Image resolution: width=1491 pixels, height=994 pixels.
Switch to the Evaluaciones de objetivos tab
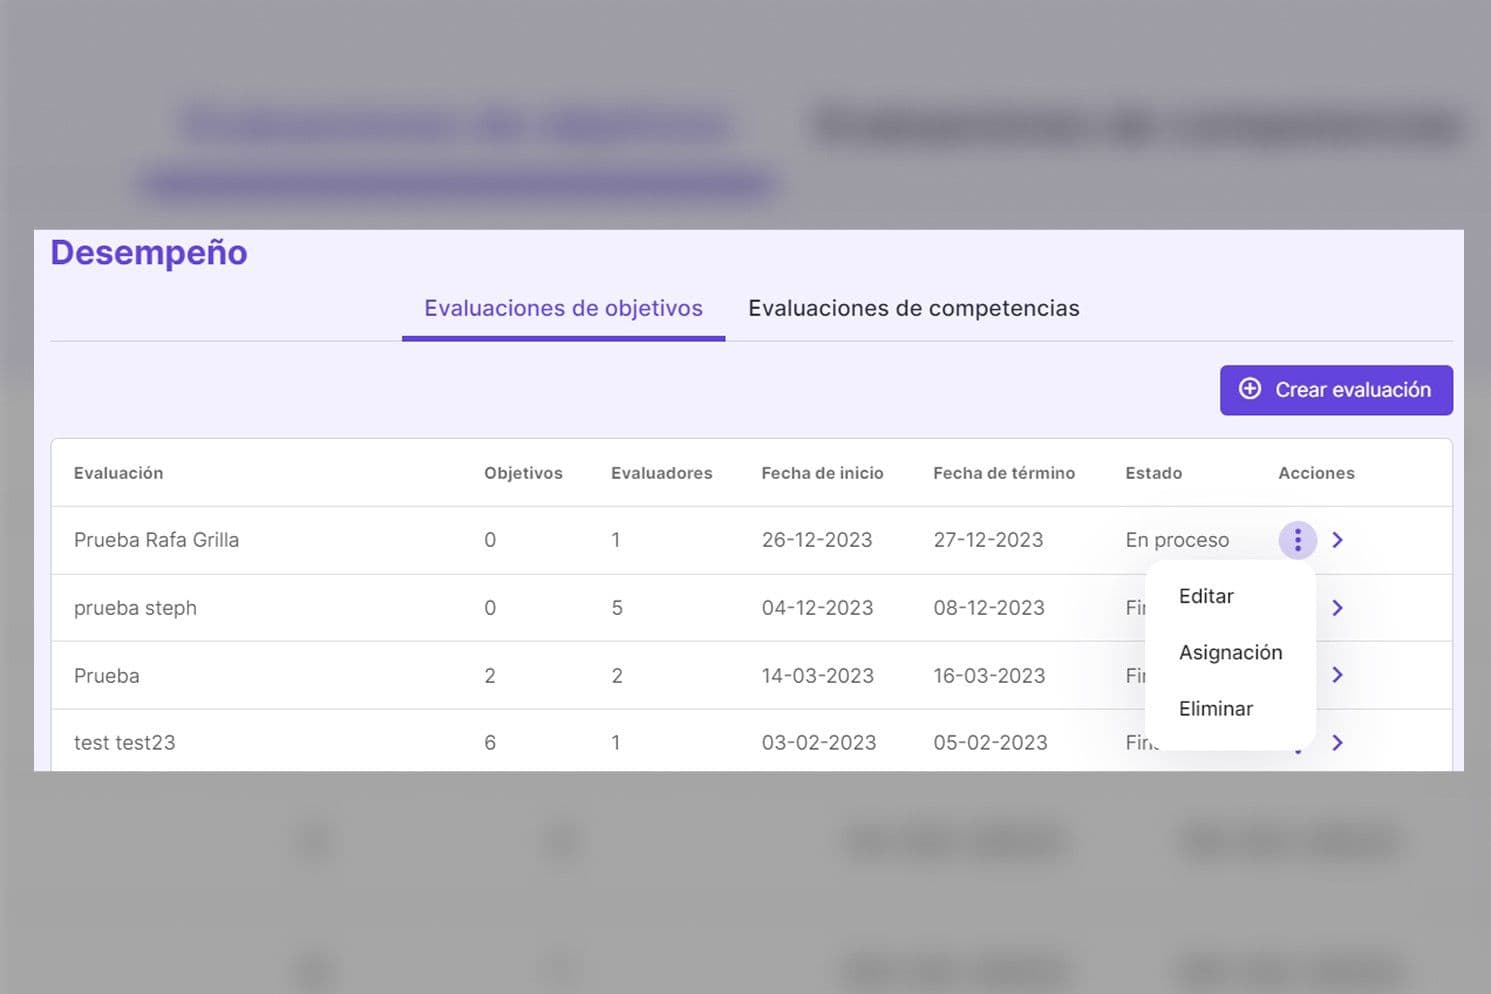562,308
